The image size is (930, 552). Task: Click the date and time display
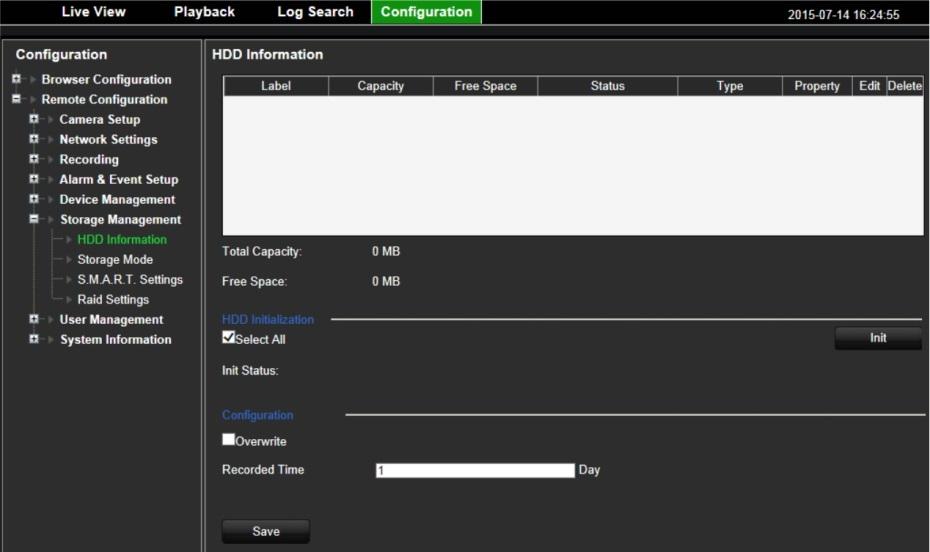843,15
